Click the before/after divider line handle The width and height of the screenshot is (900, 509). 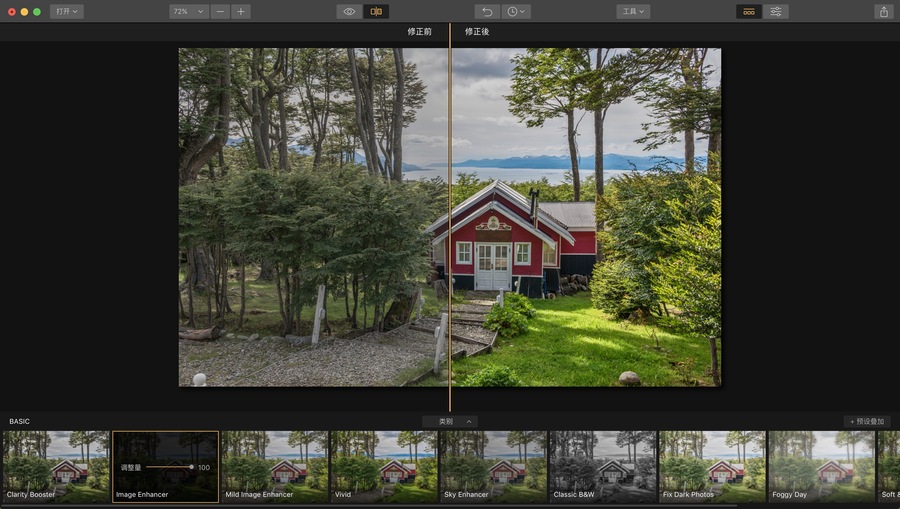pyautogui.click(x=450, y=217)
